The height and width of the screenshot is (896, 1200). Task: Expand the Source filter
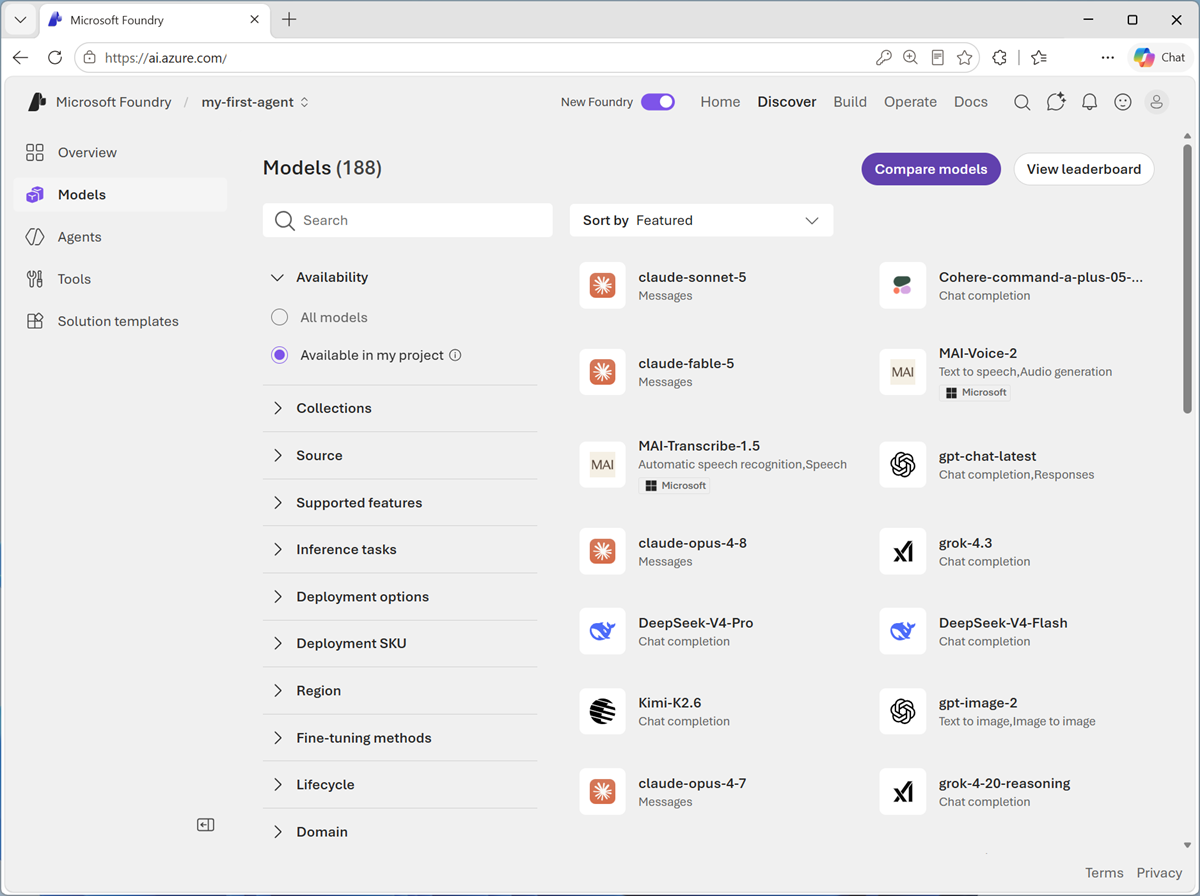coord(400,455)
